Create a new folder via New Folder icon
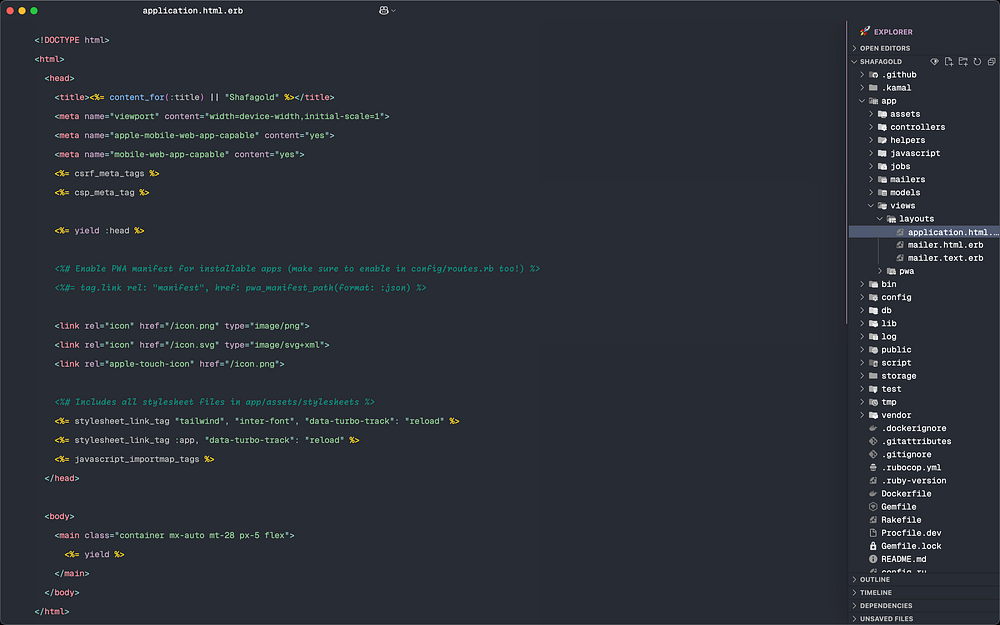The height and width of the screenshot is (625, 1000). click(963, 62)
